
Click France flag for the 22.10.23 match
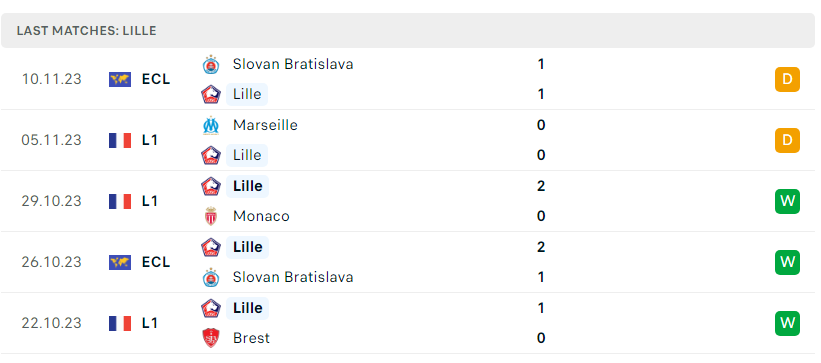120,323
